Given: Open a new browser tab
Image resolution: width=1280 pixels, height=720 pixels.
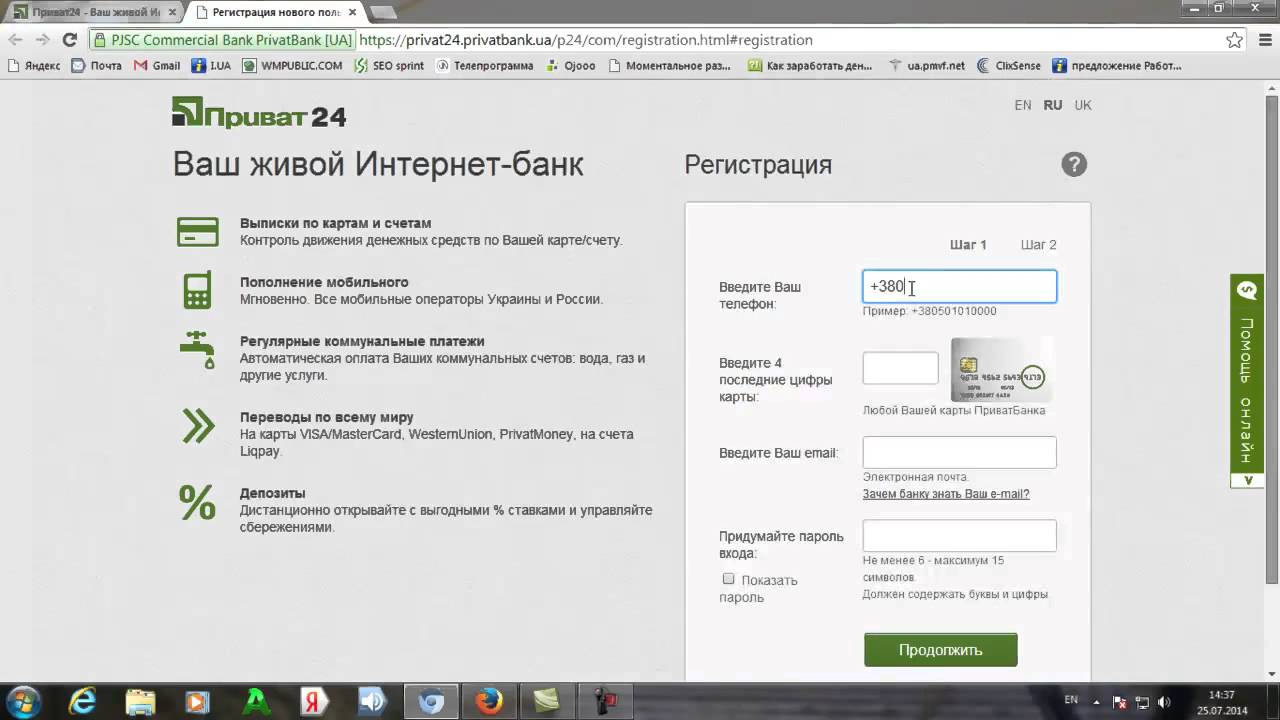Looking at the screenshot, I should tap(382, 12).
